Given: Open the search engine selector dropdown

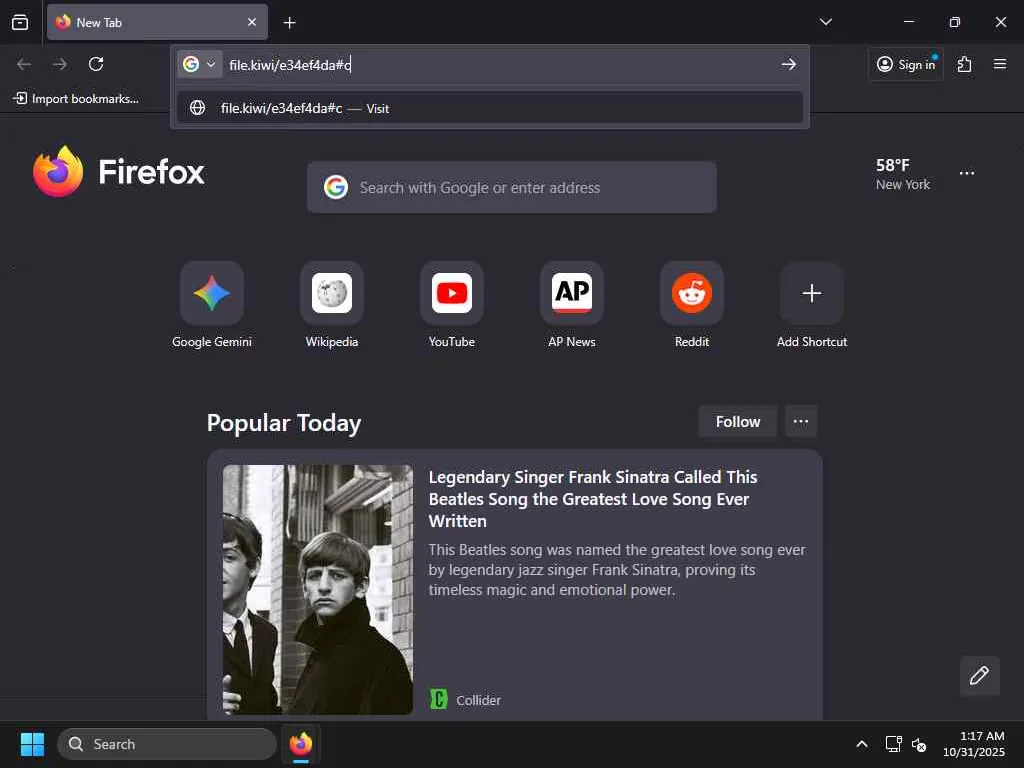Looking at the screenshot, I should [x=199, y=64].
